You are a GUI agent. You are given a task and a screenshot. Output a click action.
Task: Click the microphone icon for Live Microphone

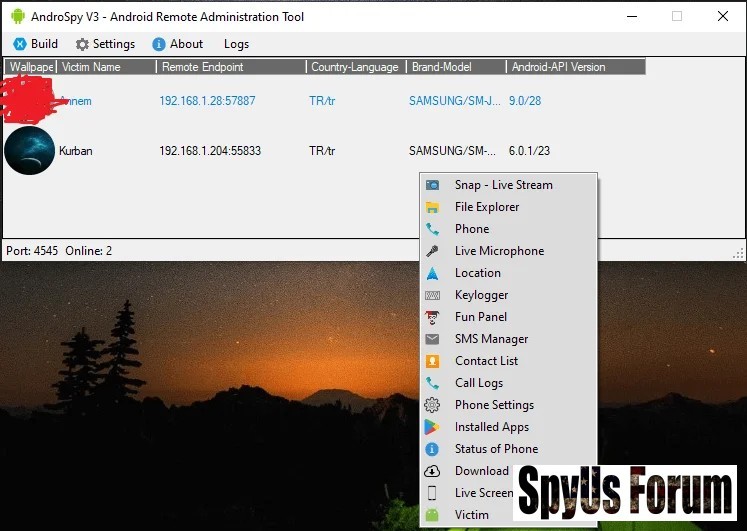tap(432, 251)
